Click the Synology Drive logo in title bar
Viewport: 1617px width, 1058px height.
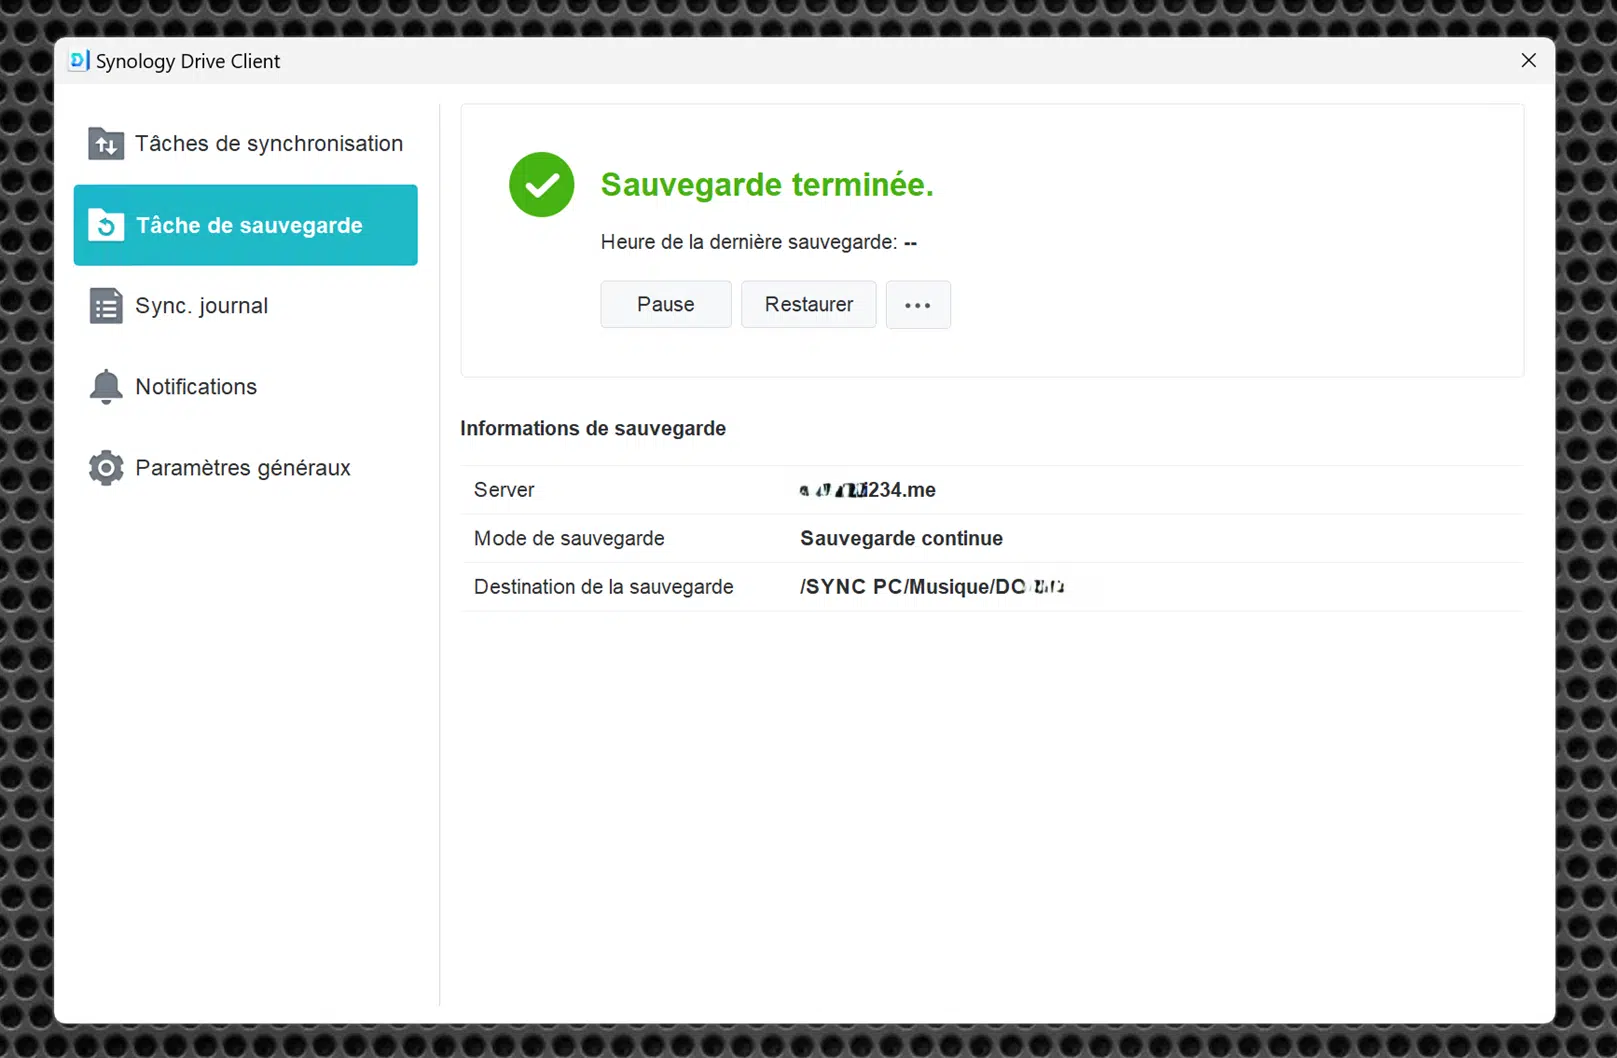[79, 61]
